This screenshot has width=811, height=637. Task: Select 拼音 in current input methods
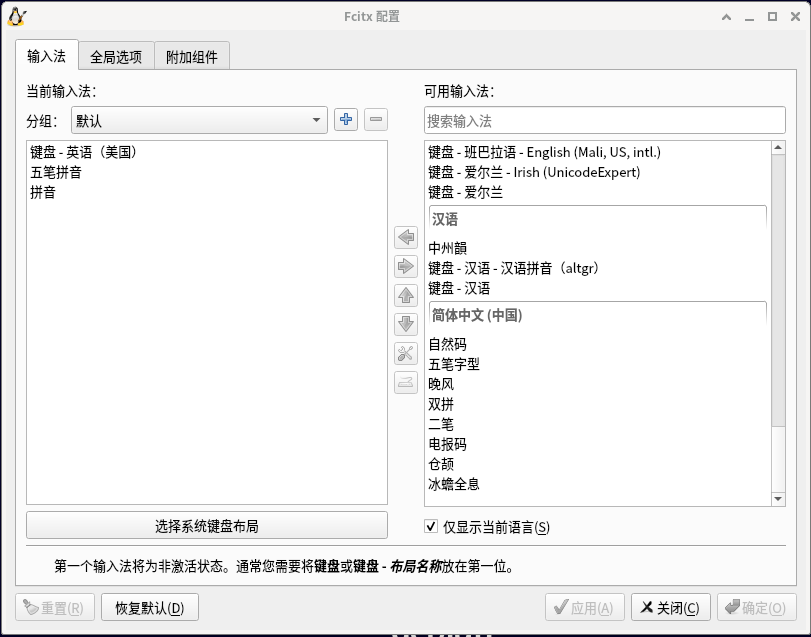207,192
